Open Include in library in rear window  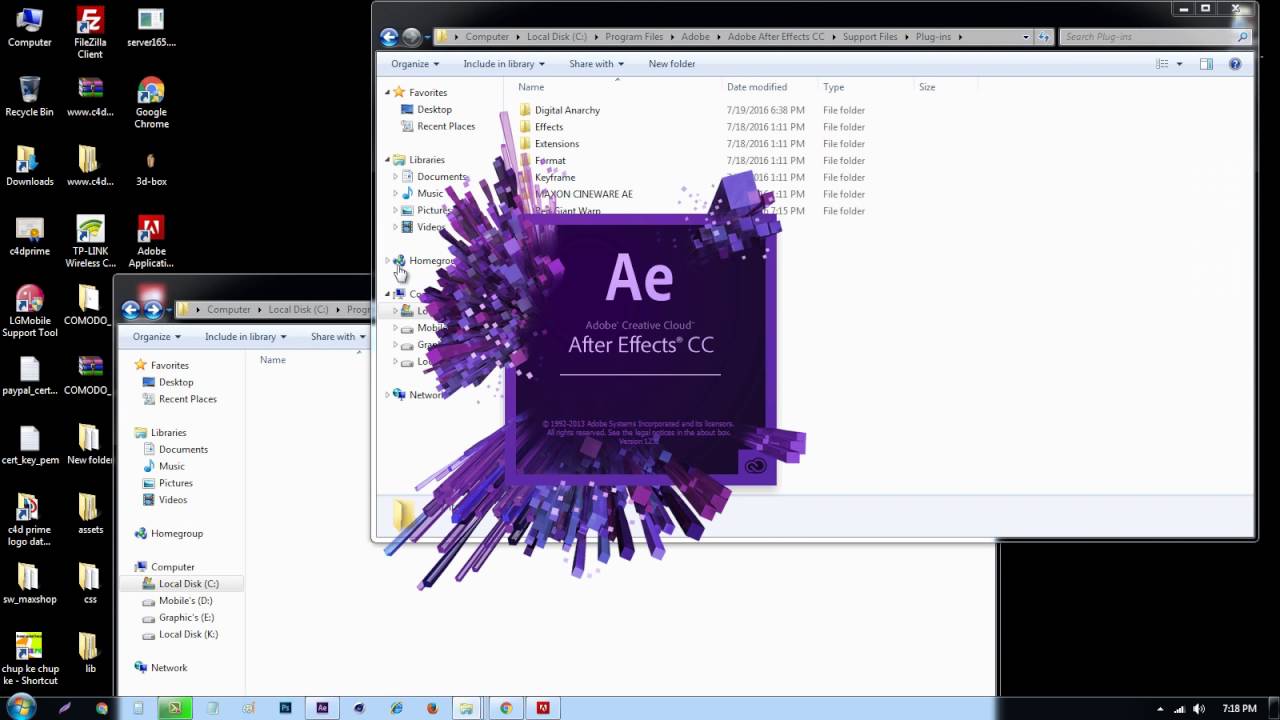coord(246,337)
